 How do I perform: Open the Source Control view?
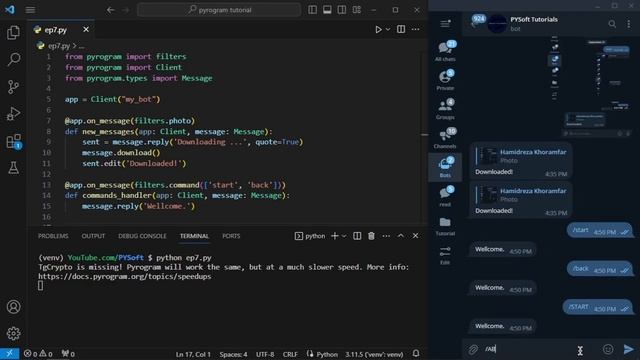coord(13,87)
